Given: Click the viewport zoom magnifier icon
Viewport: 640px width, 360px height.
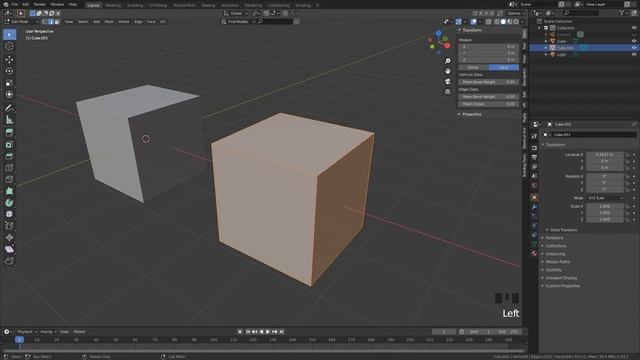Looking at the screenshot, I should (448, 61).
